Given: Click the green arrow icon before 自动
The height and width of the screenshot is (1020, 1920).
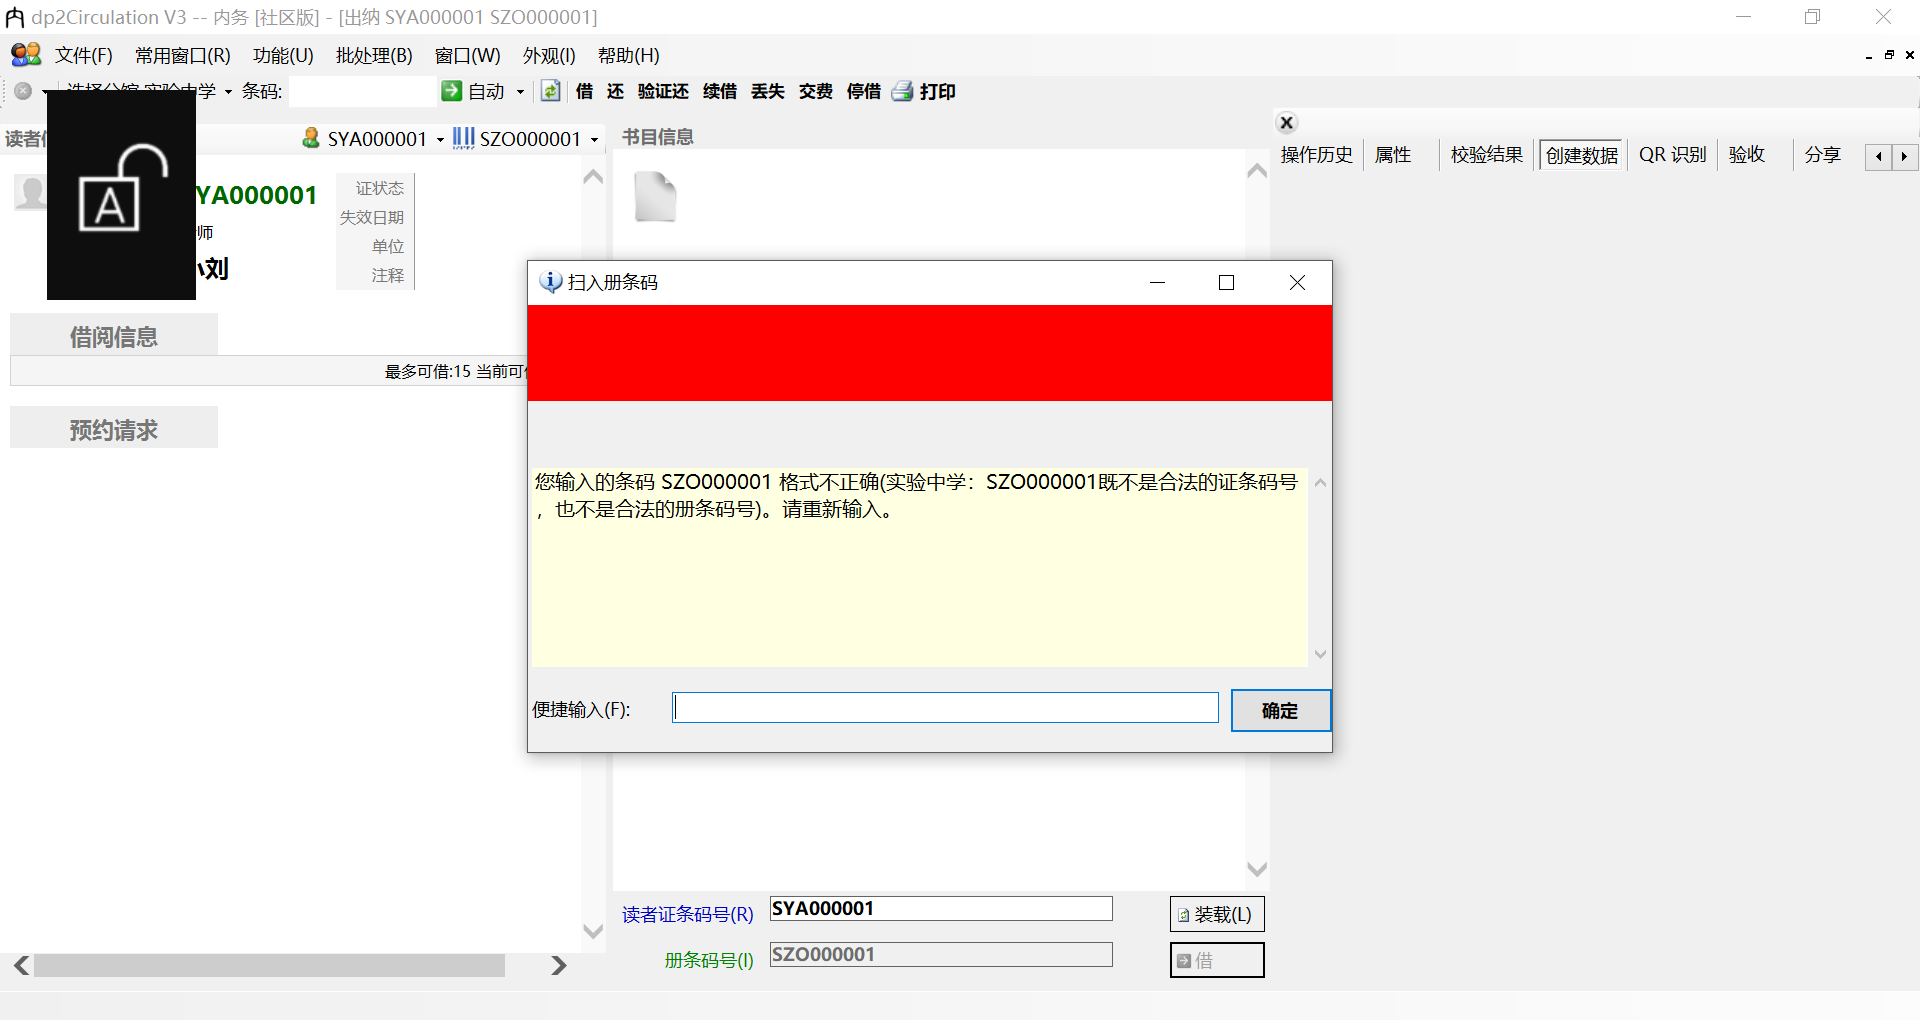Looking at the screenshot, I should [452, 91].
